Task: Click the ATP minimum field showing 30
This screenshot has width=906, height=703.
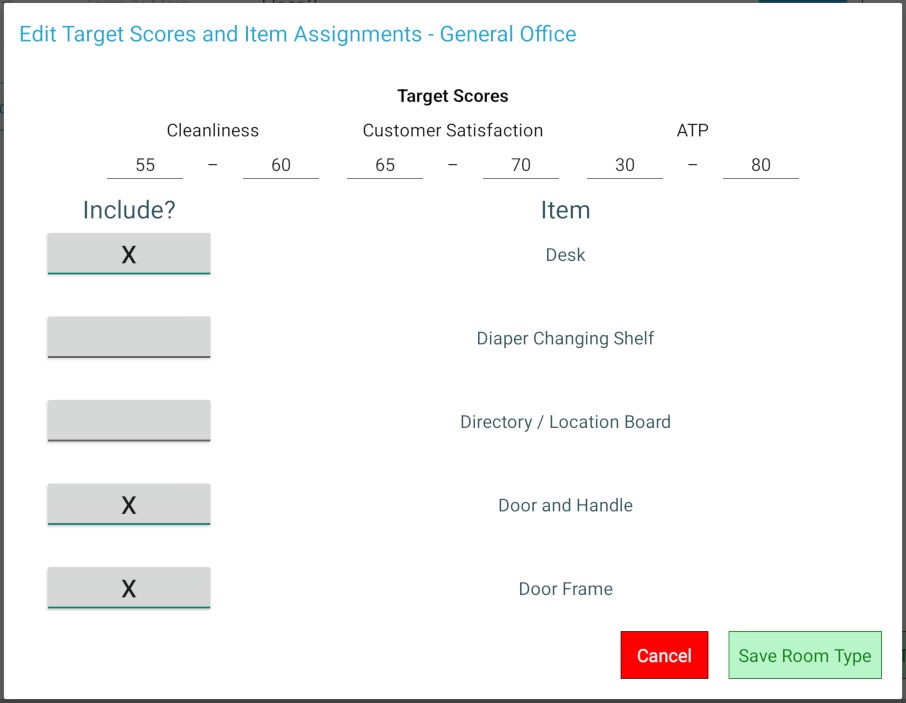Action: (x=625, y=165)
